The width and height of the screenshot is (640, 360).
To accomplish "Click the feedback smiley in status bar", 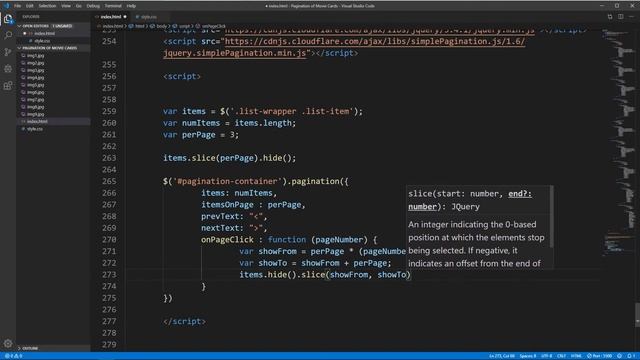I will pos(620,356).
